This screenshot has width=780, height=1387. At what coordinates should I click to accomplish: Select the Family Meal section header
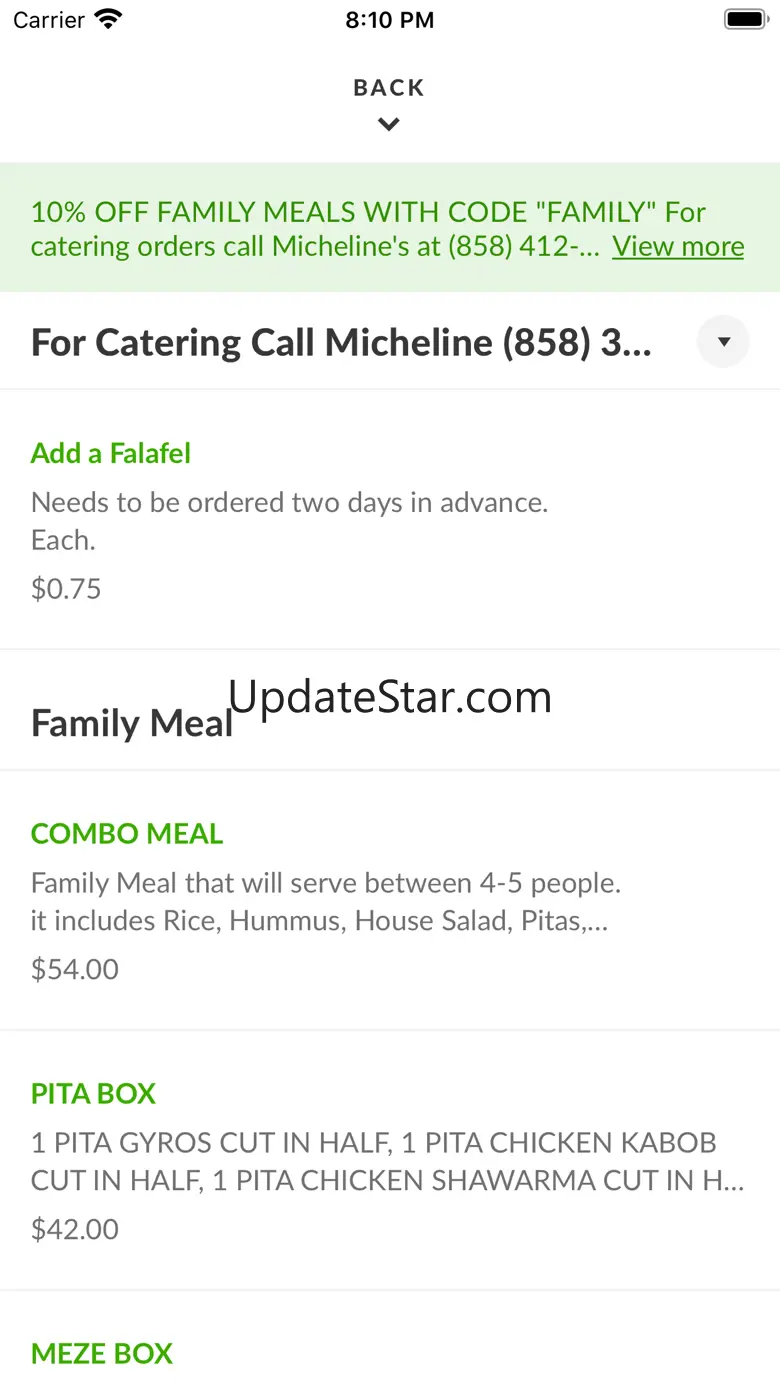click(132, 723)
